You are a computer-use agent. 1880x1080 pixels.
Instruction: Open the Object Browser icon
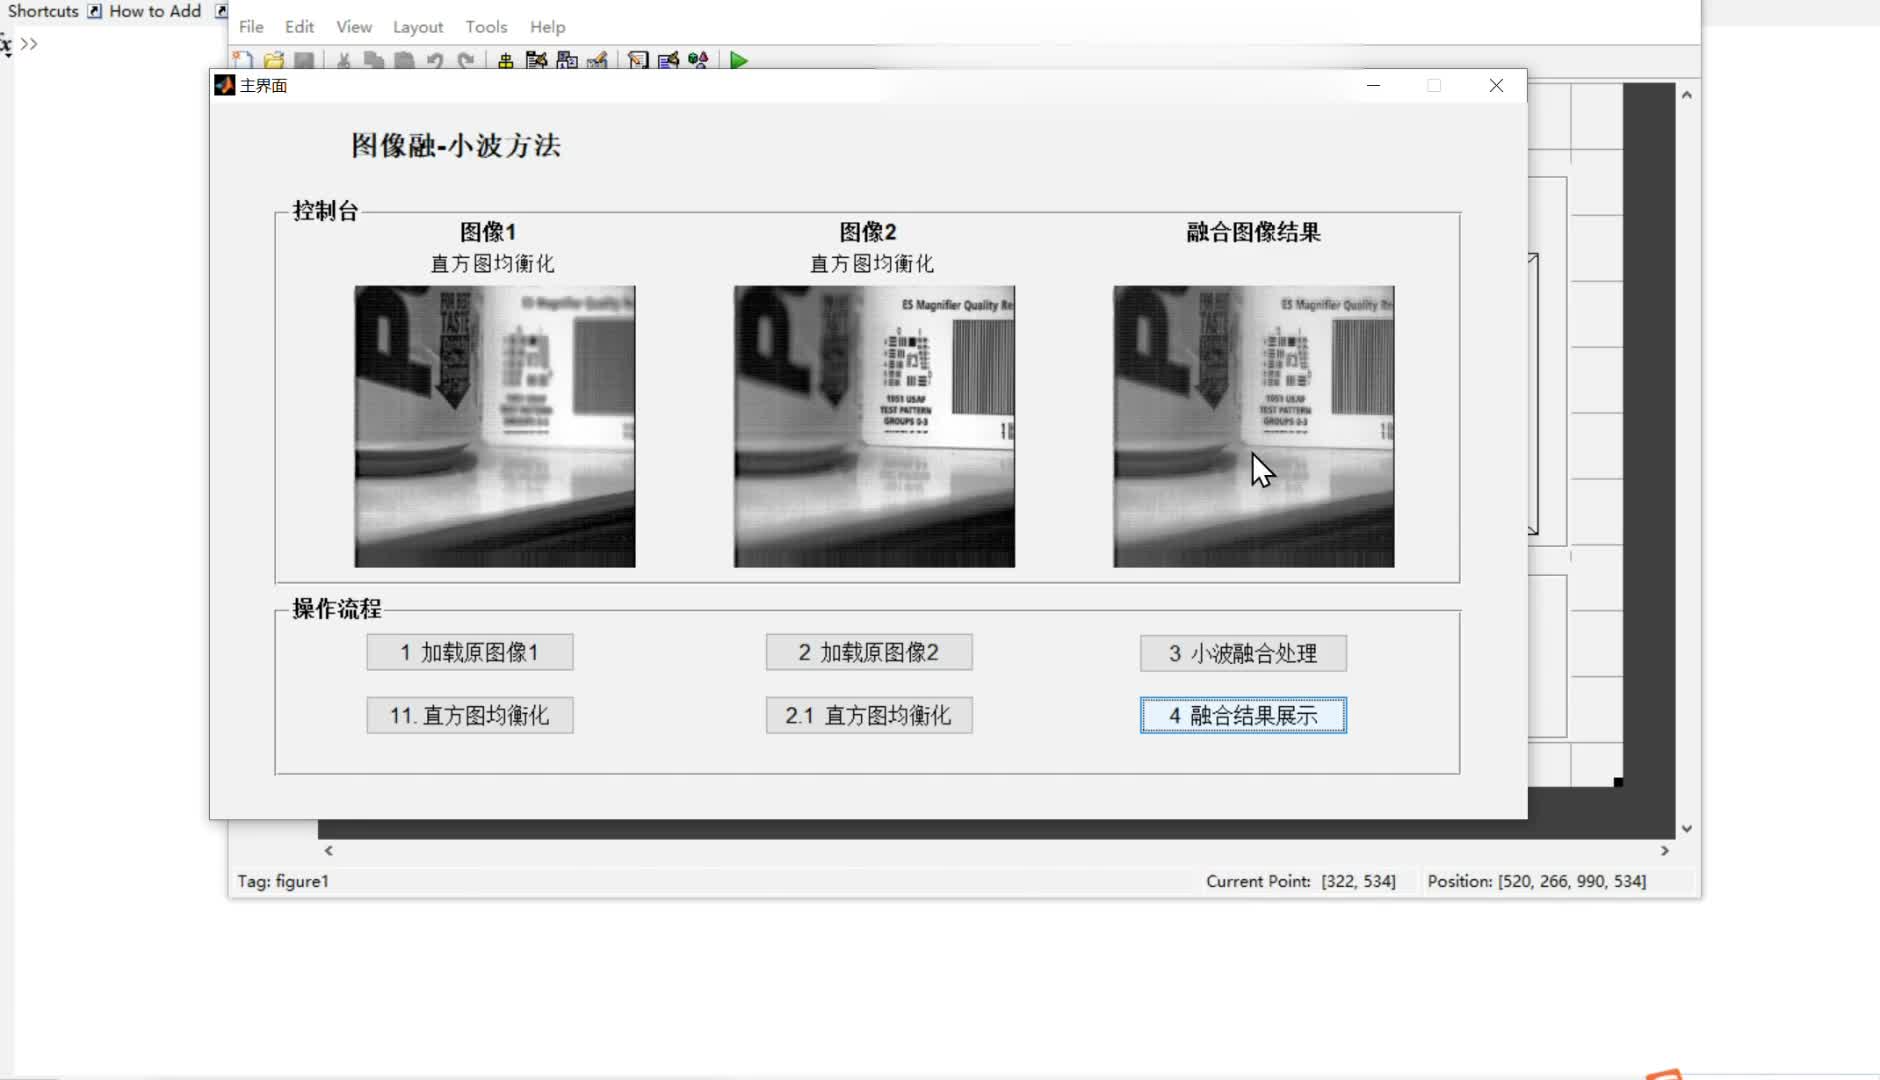[x=698, y=61]
